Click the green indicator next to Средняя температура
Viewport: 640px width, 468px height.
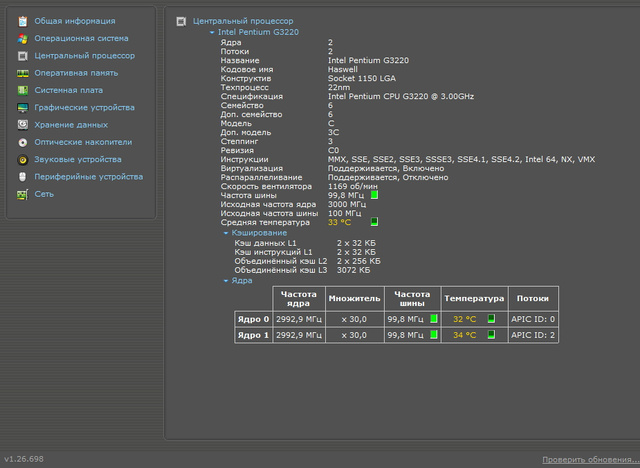pos(374,222)
